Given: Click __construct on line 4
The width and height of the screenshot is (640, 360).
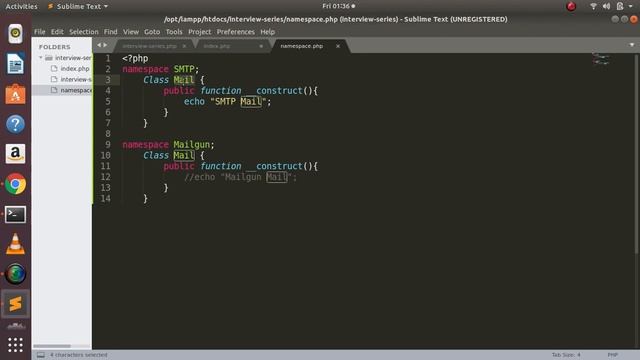Looking at the screenshot, I should tap(274, 91).
